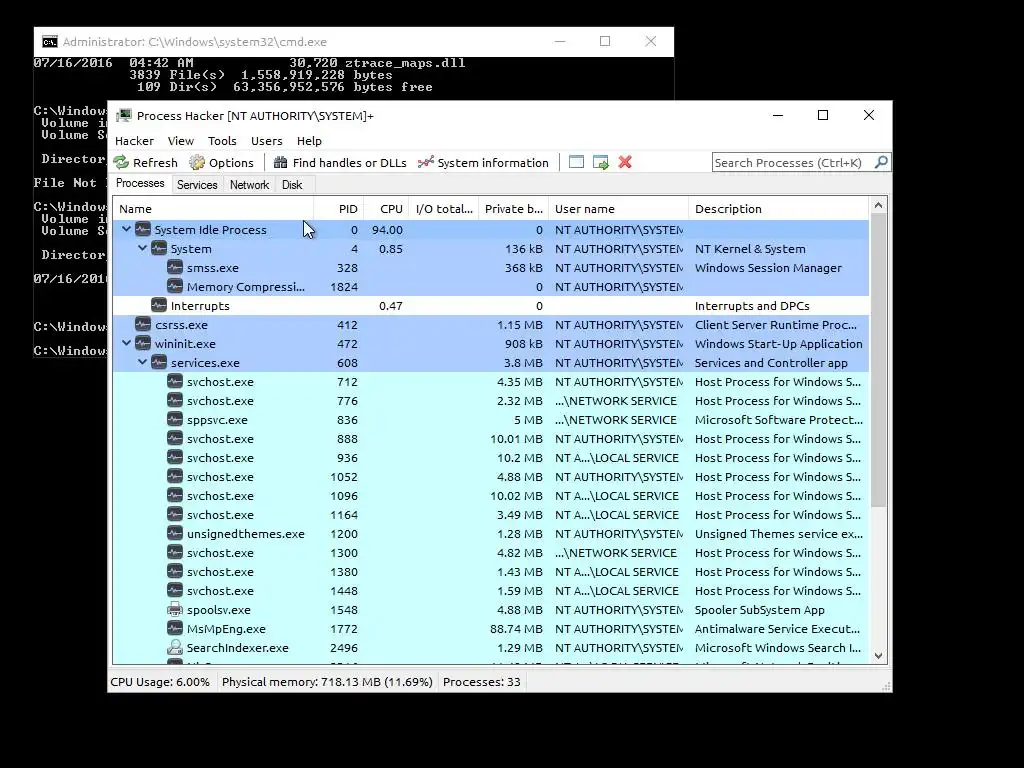This screenshot has width=1024, height=768.
Task: Maximize the cmd.exe window
Action: click(605, 41)
